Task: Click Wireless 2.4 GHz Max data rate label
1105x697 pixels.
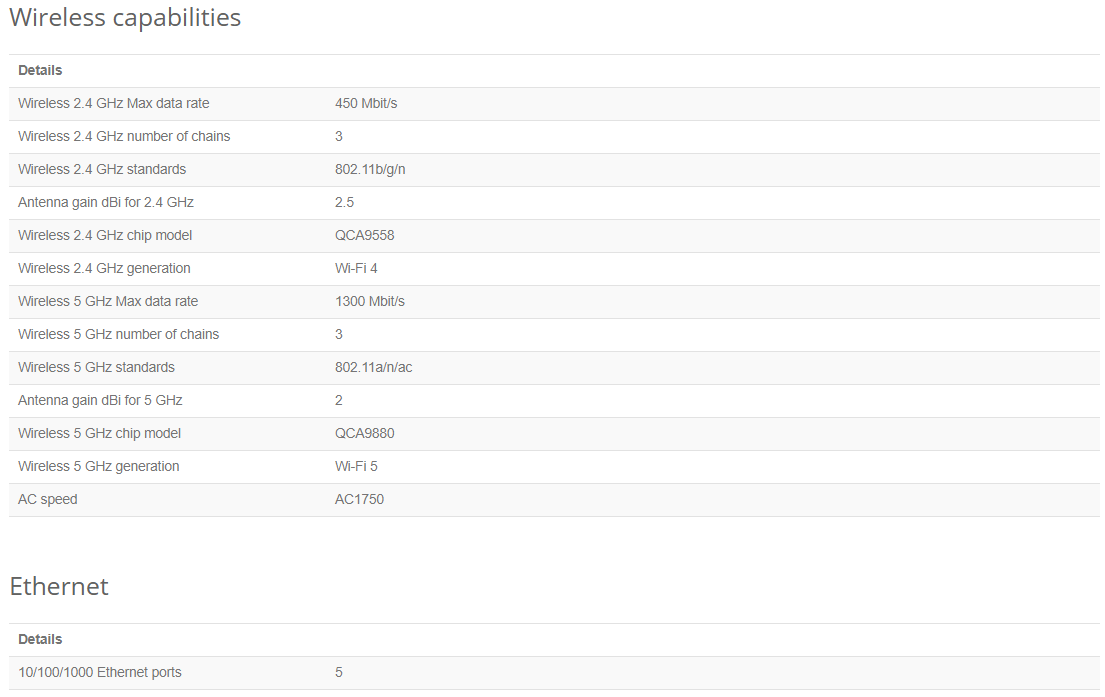Action: pos(113,104)
